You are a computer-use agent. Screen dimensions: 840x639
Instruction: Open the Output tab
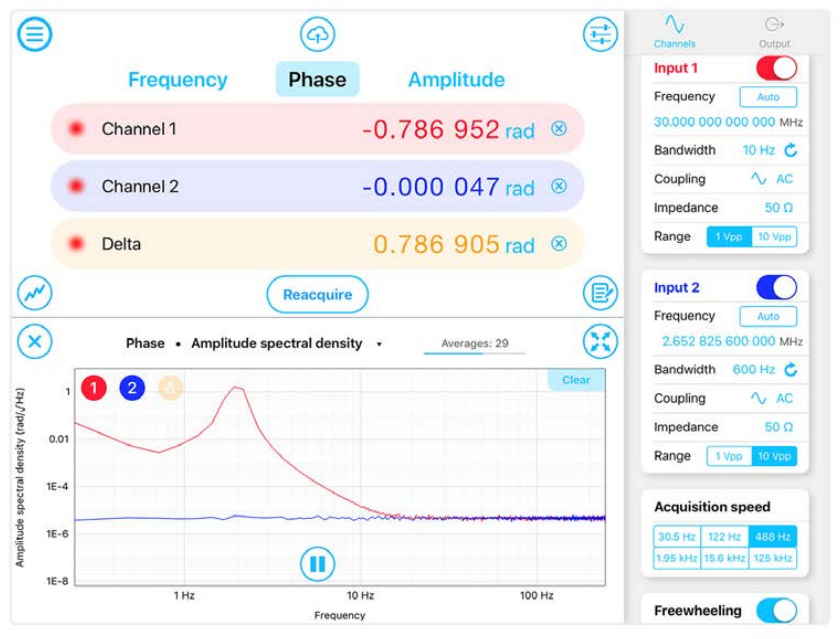click(x=774, y=33)
